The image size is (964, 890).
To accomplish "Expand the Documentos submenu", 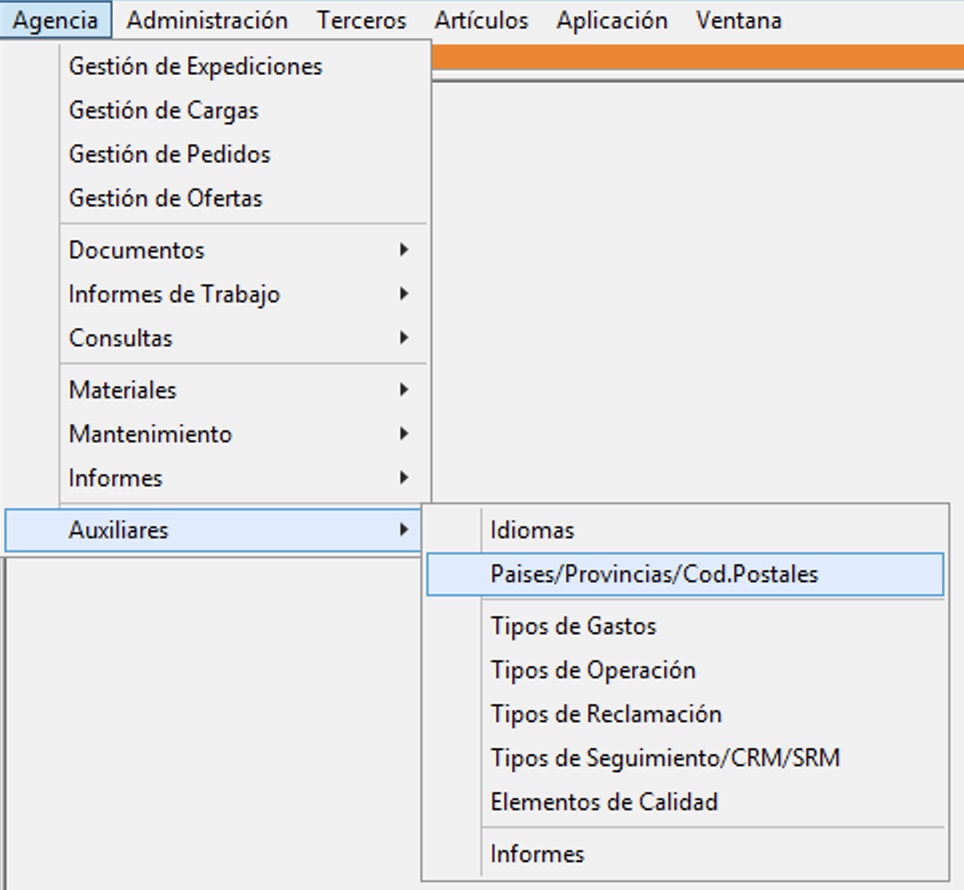I will click(x=137, y=251).
